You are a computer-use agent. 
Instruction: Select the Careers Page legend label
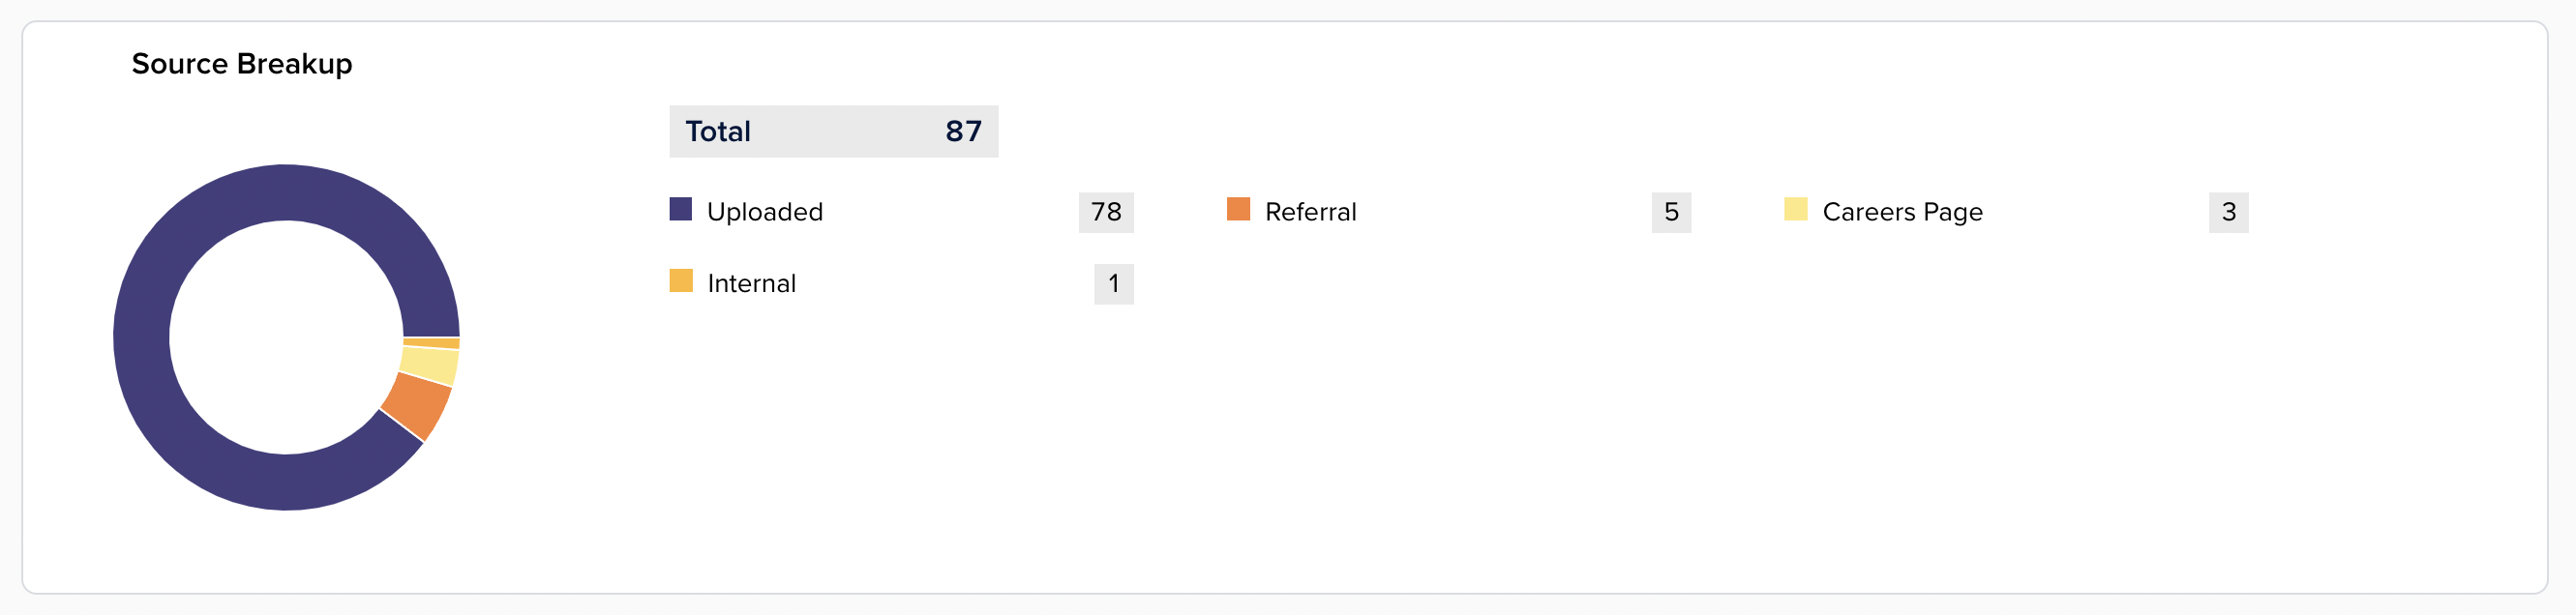1902,213
